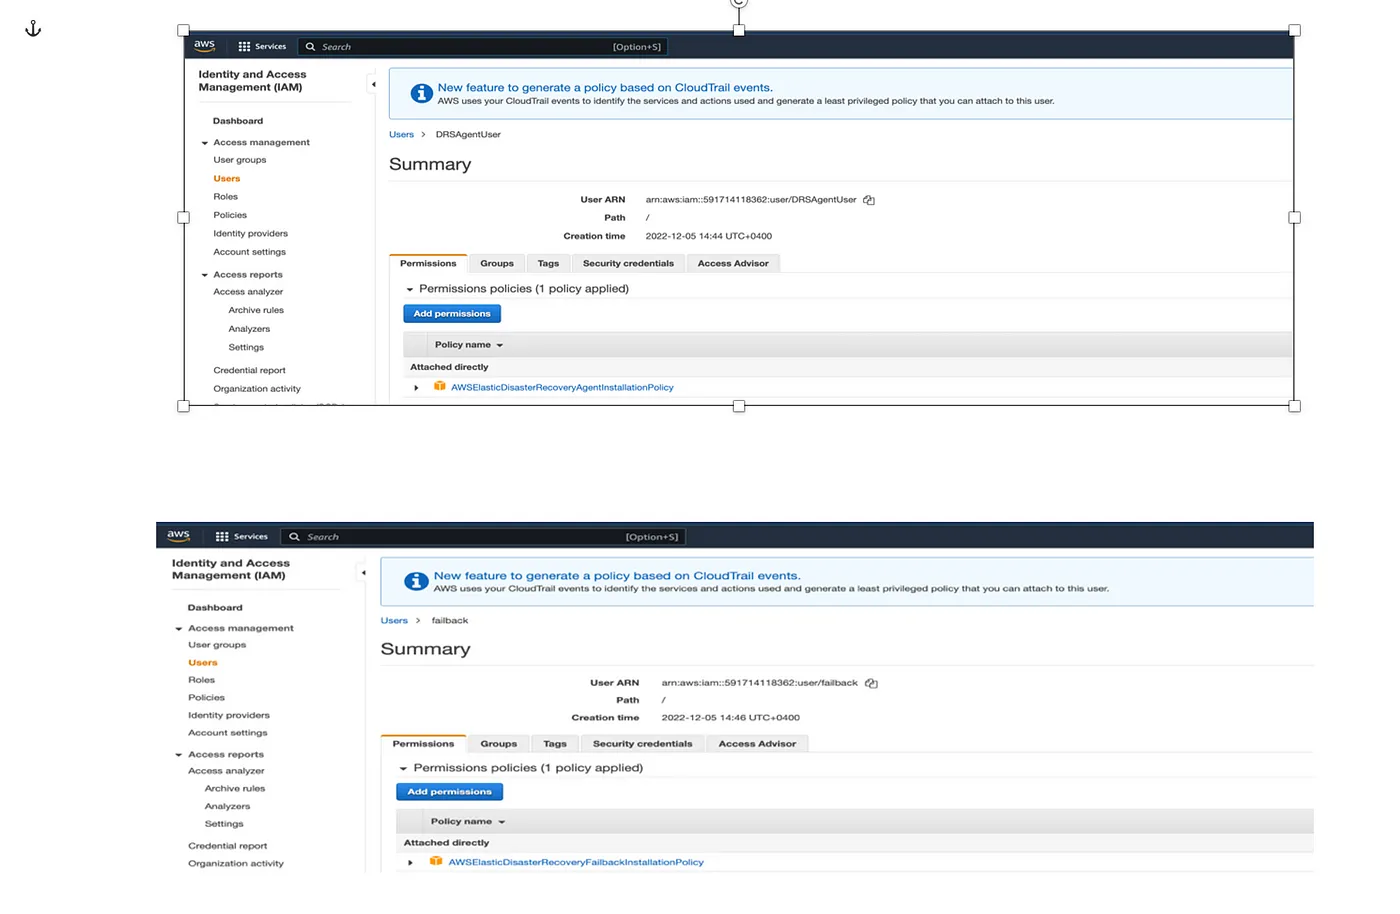The height and width of the screenshot is (914, 1400).
Task: Collapse Access management in the DRSAgentUser sidebar
Action: coord(205,143)
